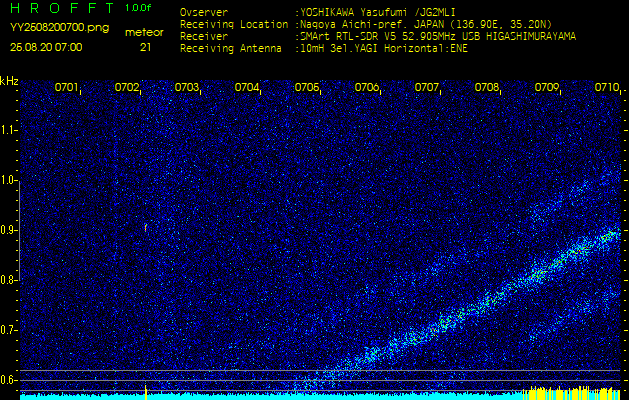Click the yellow spike in the bottom level bar

tap(146, 392)
